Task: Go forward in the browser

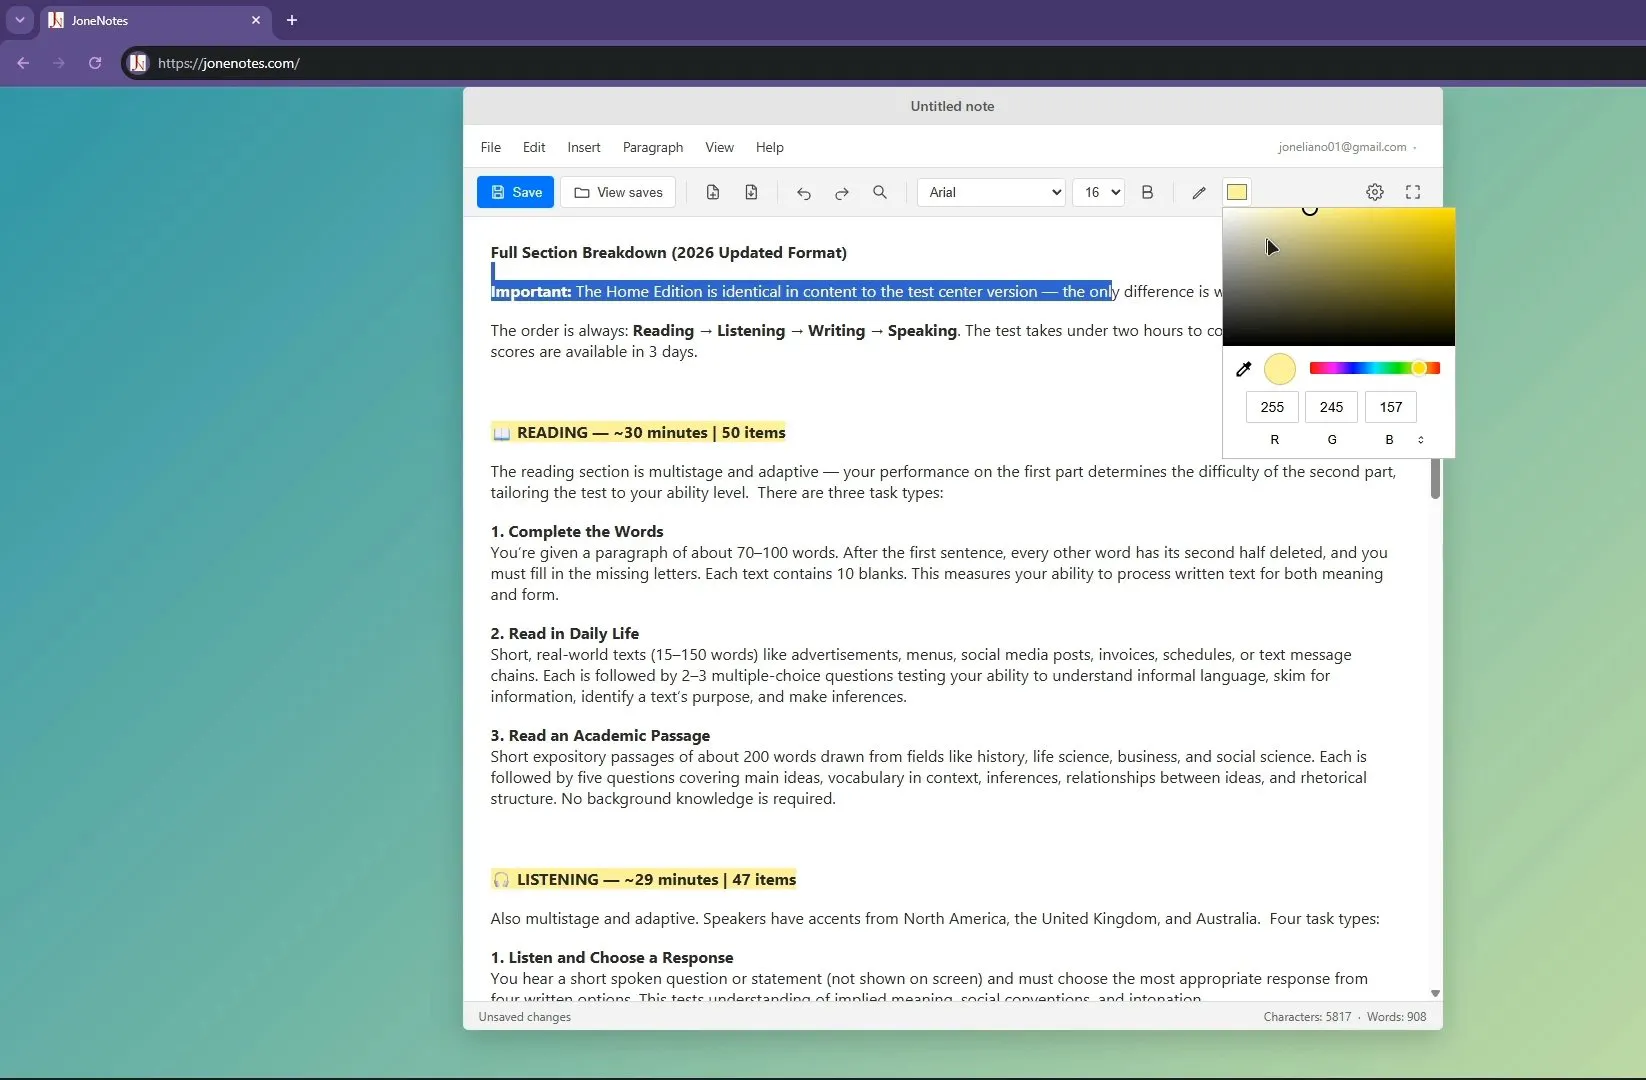Action: click(x=59, y=63)
